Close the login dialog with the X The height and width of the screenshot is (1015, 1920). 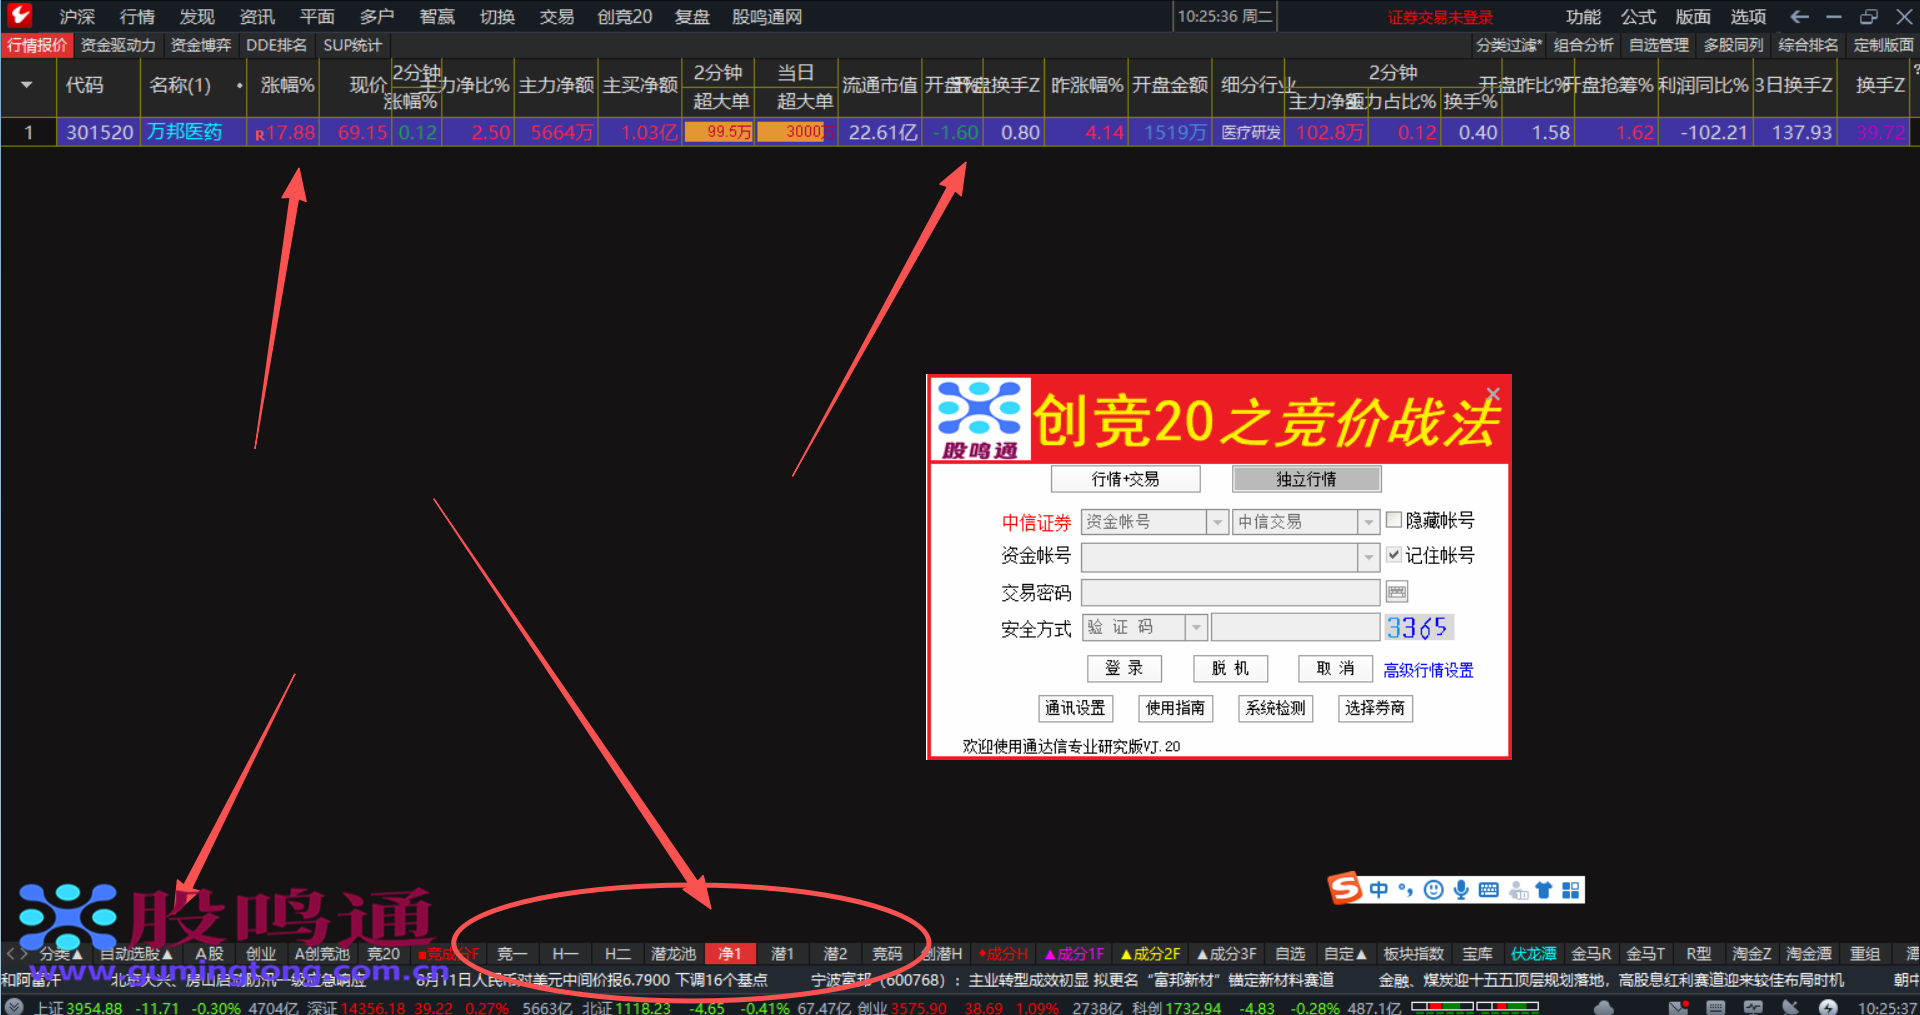[x=1493, y=394]
